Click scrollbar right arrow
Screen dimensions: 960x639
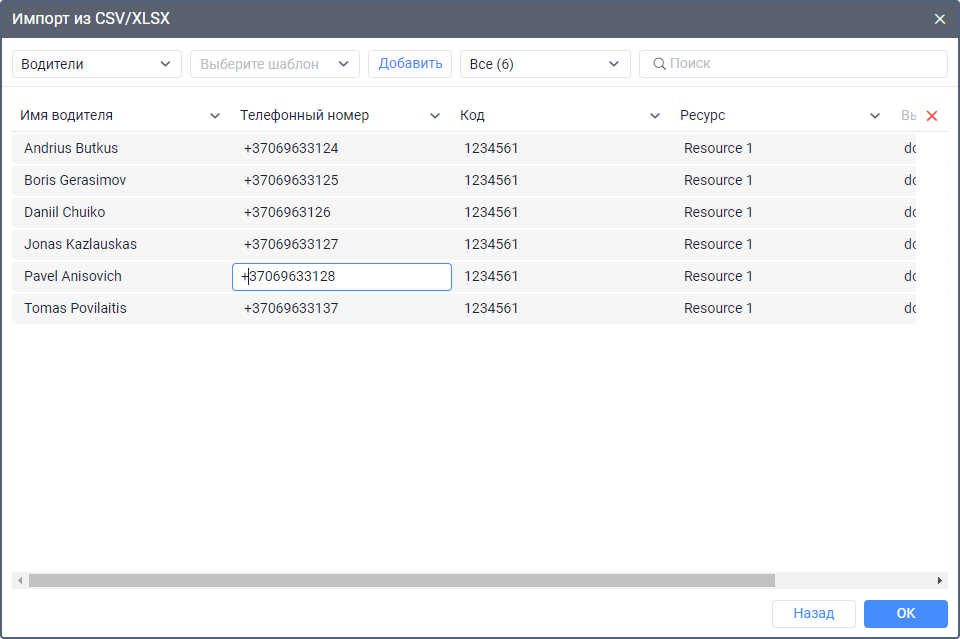point(940,580)
